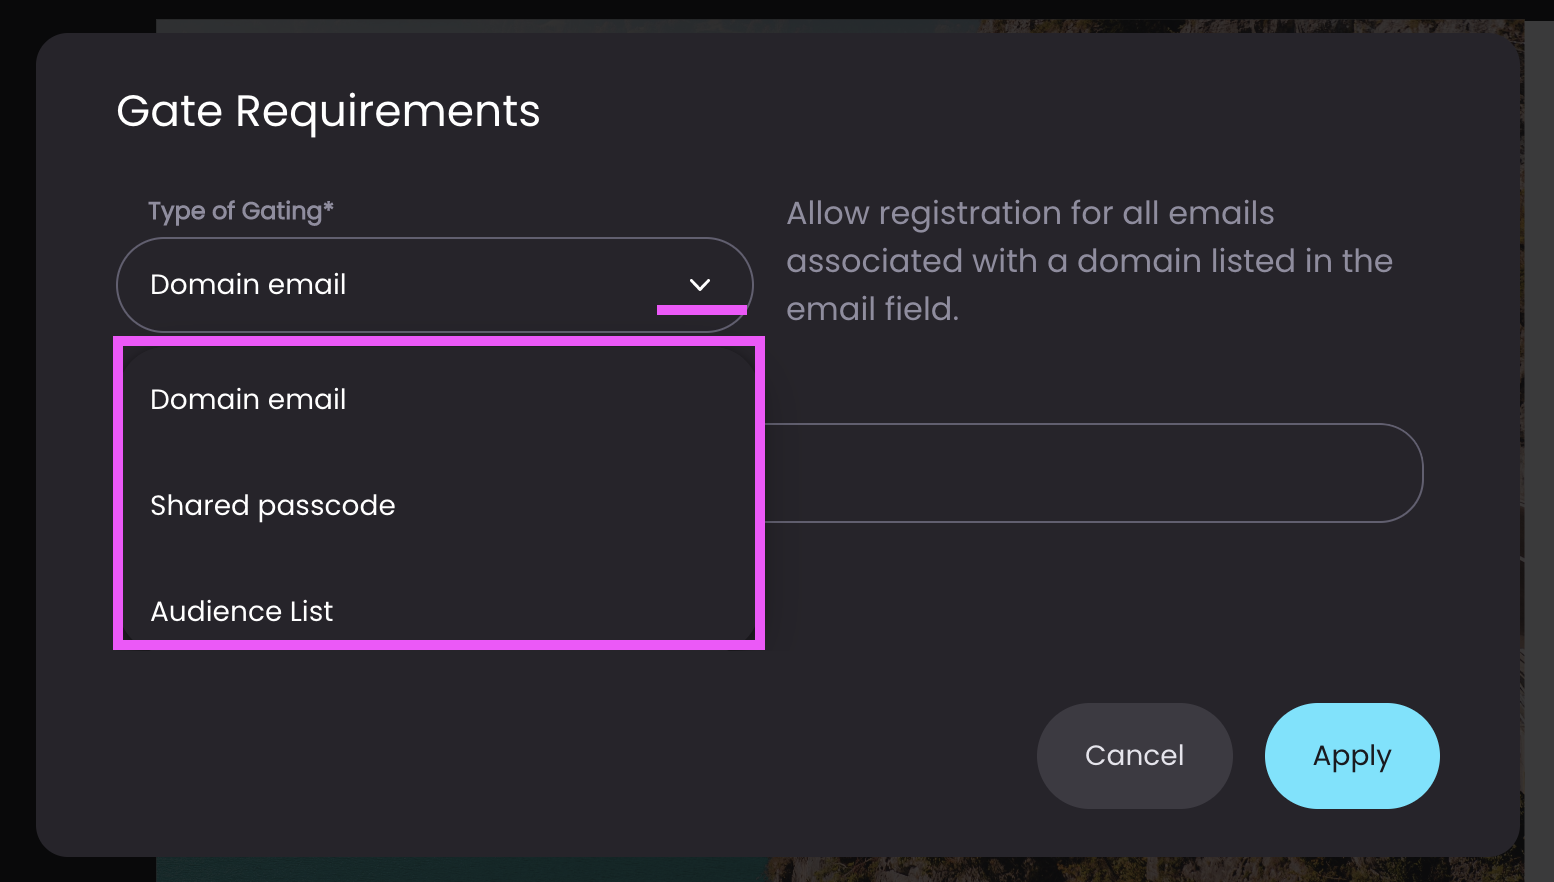Cancel the Gate Requirements dialog
The height and width of the screenshot is (882, 1554).
(x=1134, y=756)
